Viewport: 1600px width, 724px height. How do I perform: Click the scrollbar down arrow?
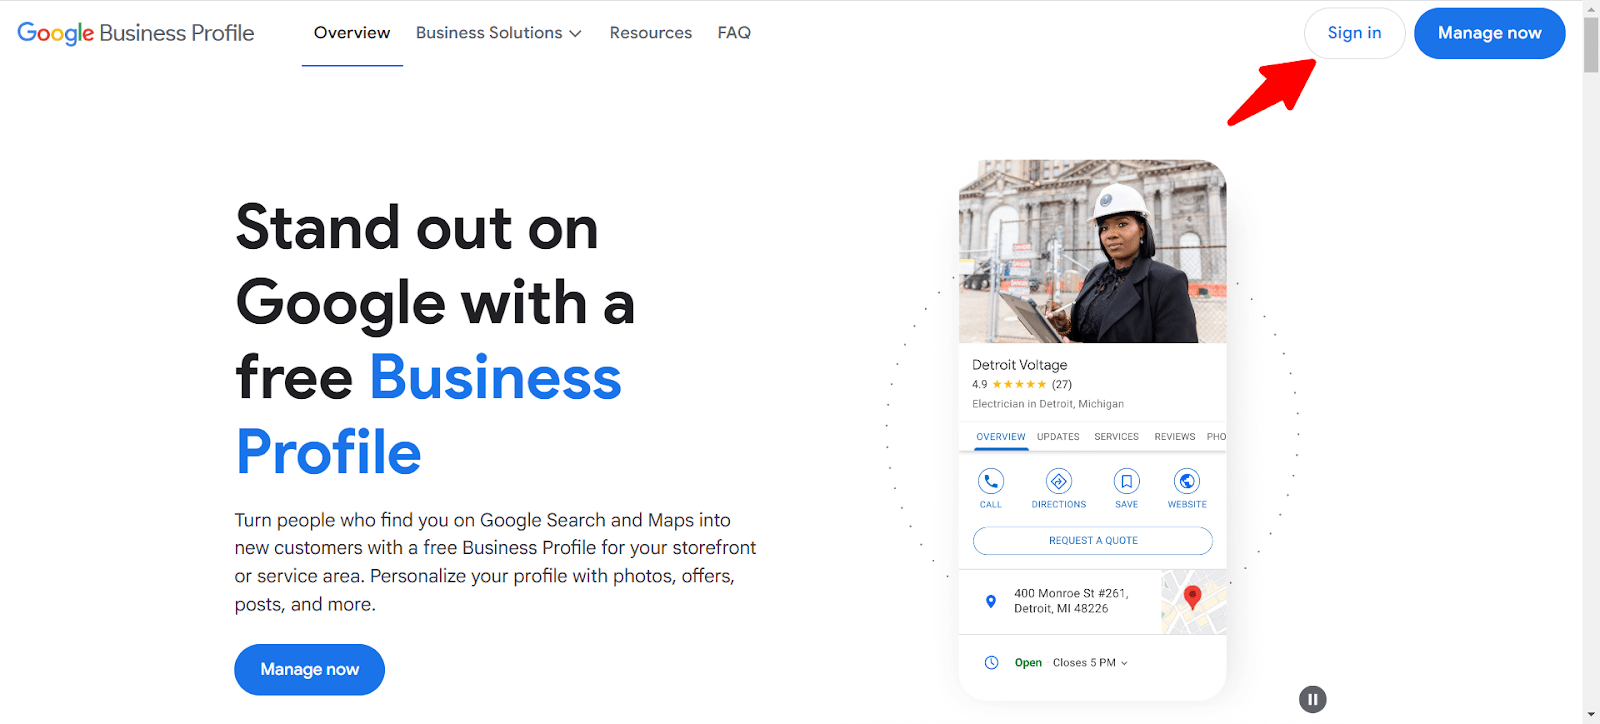pyautogui.click(x=1591, y=715)
